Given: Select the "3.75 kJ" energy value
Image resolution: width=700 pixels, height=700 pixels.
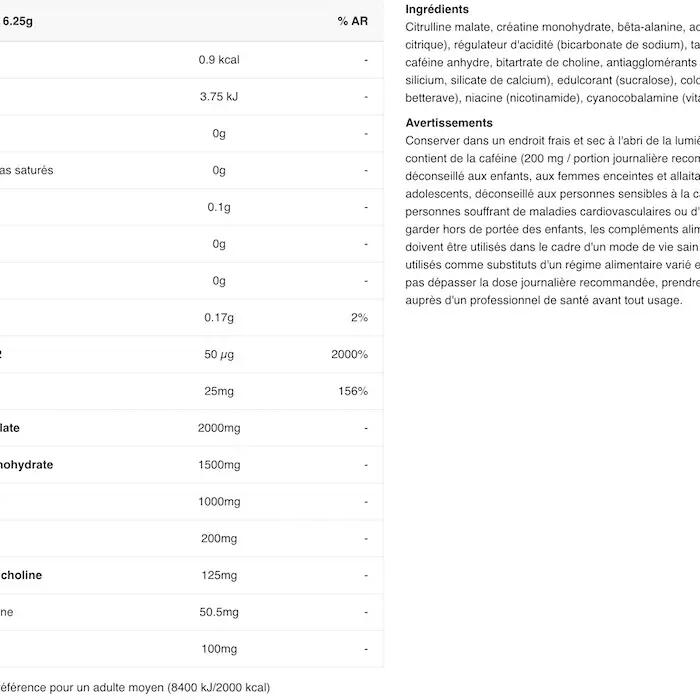Looking at the screenshot, I should pyautogui.click(x=219, y=97).
